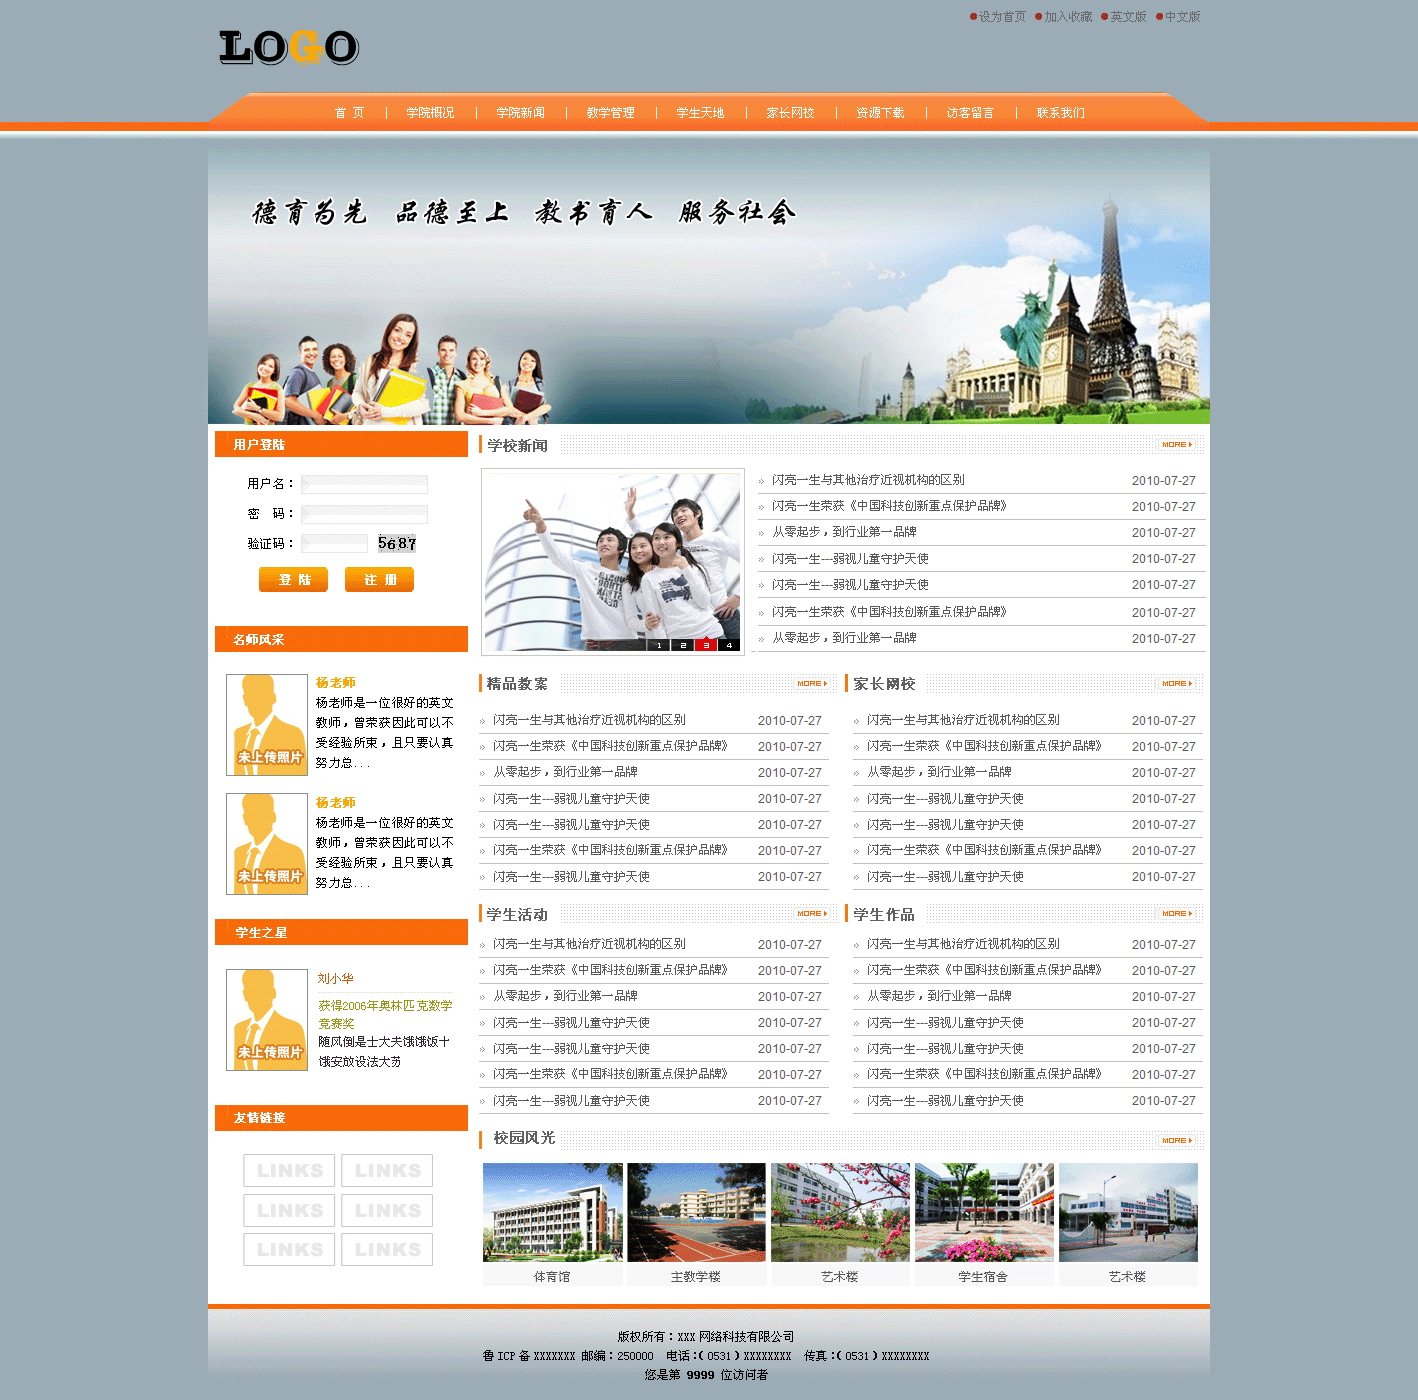Click the captcha image 5687
1418x1400 pixels.
(x=396, y=543)
